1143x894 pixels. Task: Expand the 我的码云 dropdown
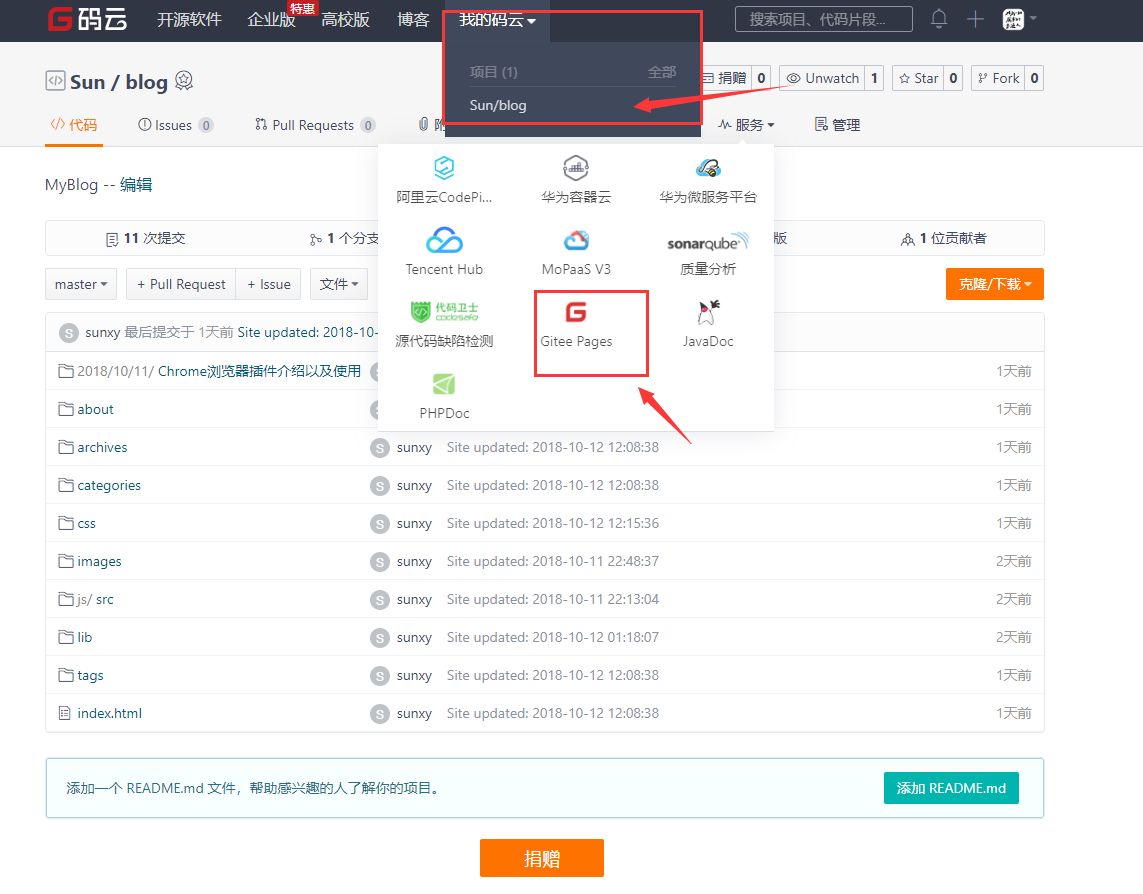tap(497, 20)
